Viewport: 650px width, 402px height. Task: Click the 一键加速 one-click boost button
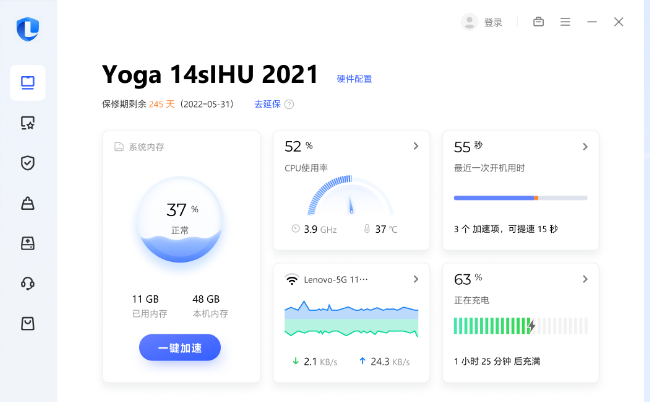click(180, 347)
